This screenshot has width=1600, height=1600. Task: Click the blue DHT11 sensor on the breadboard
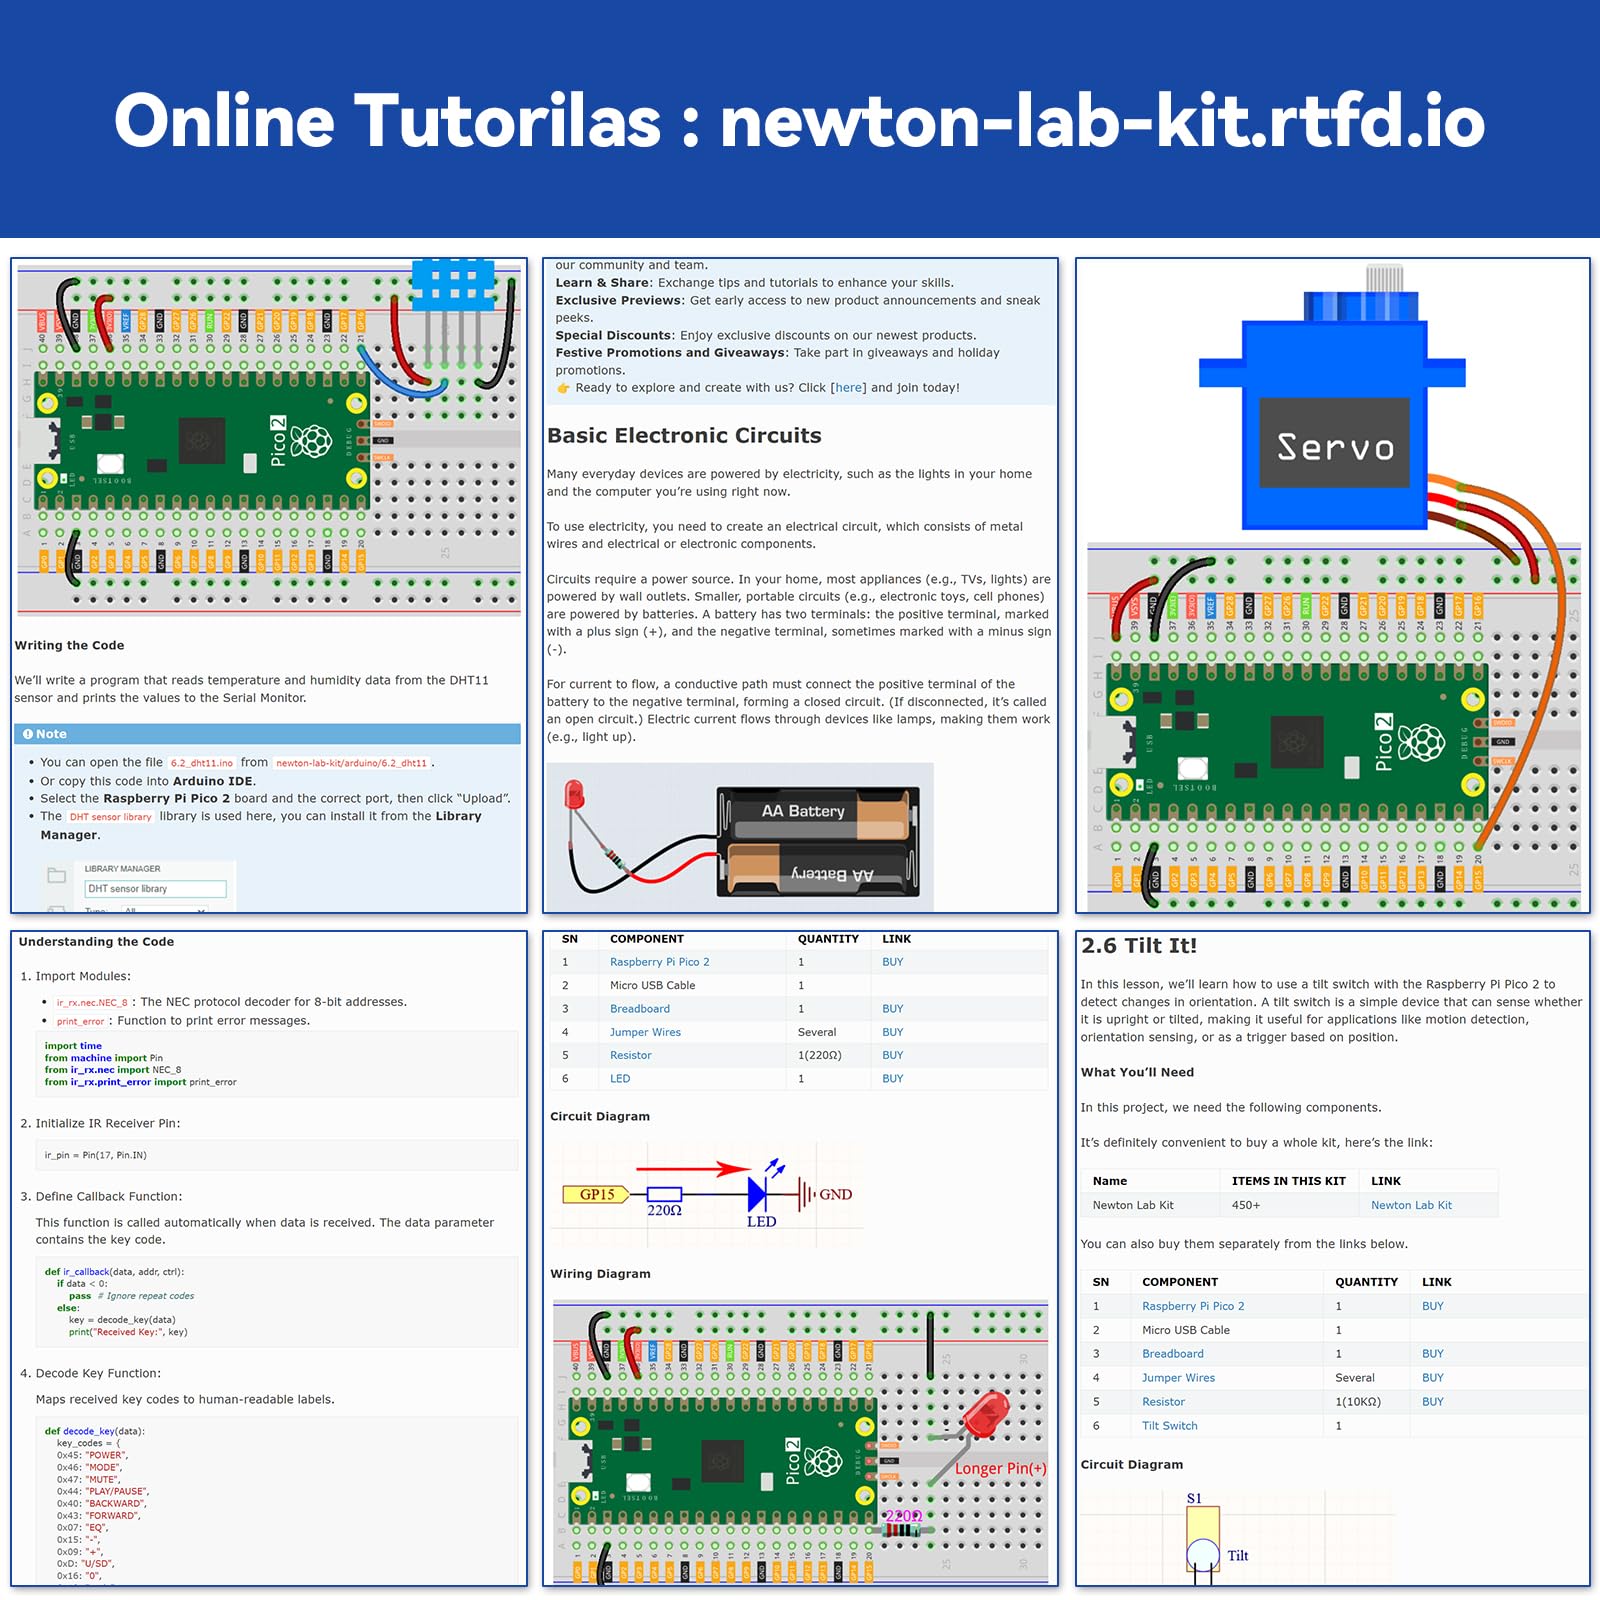[x=453, y=284]
